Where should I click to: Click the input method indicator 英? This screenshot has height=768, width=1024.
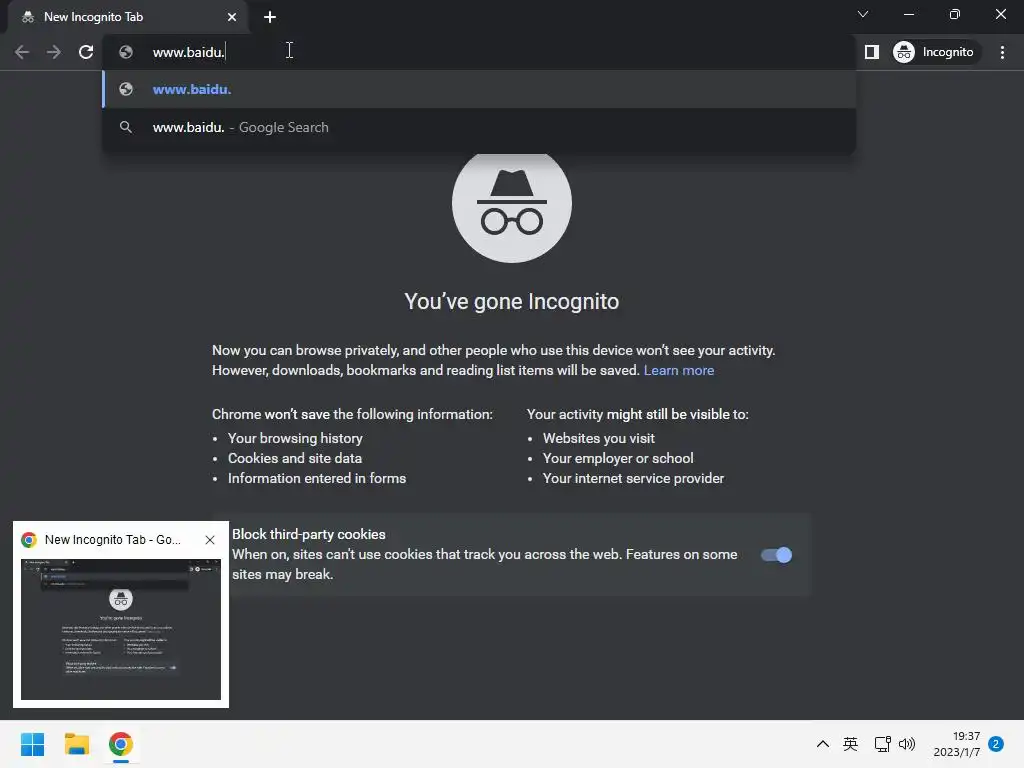pyautogui.click(x=850, y=744)
